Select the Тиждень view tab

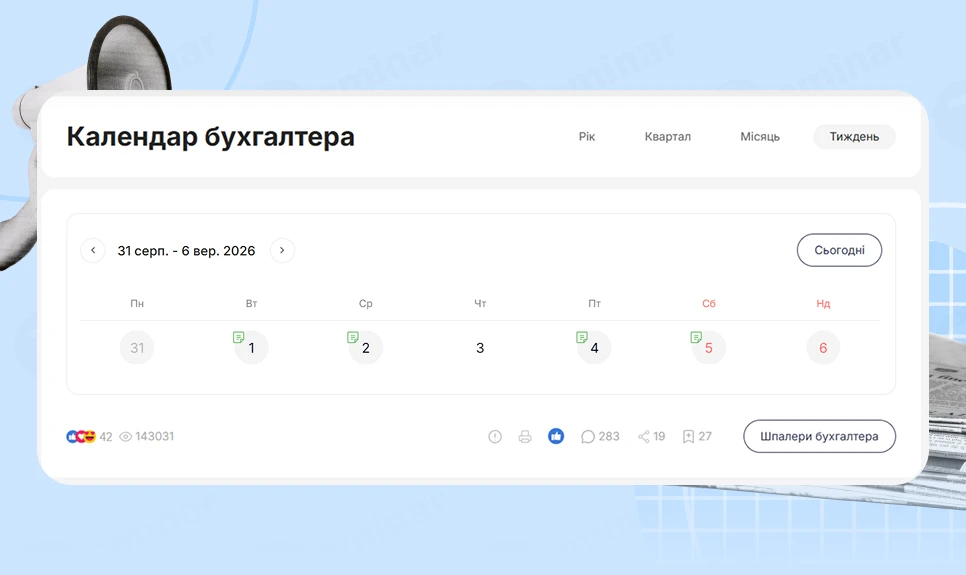pos(854,136)
